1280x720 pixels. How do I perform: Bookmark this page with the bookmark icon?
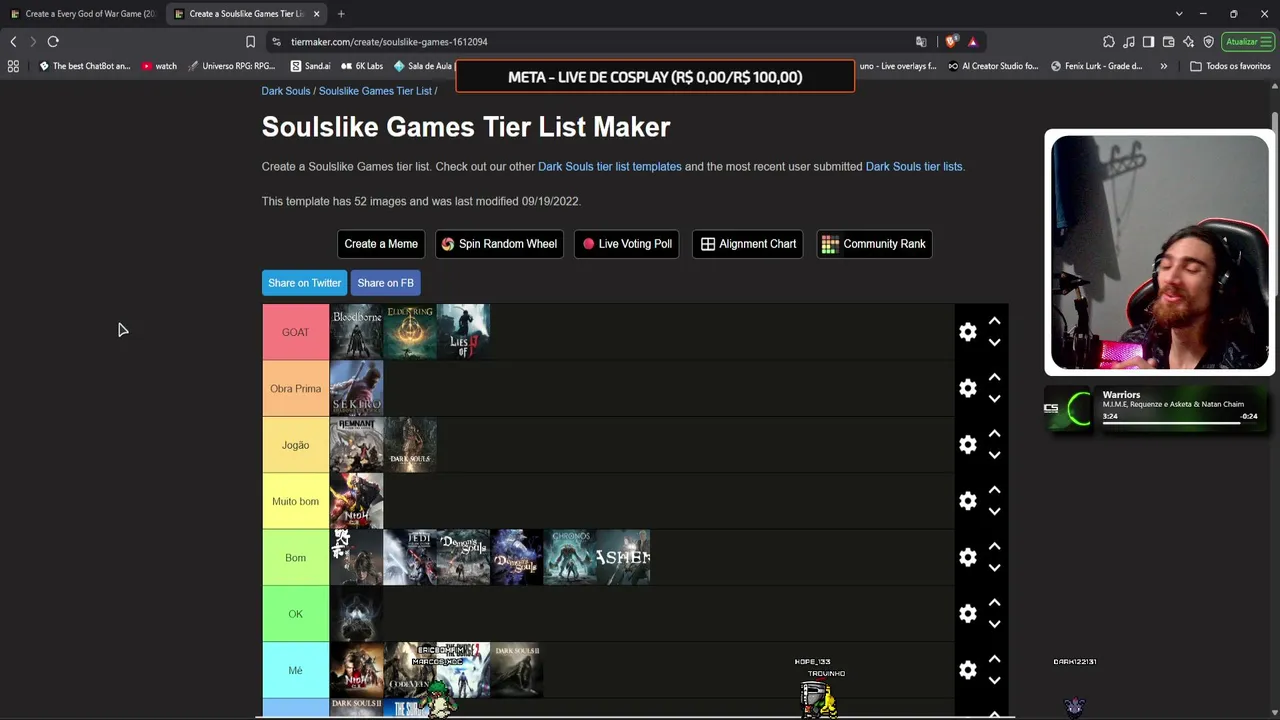(x=250, y=42)
